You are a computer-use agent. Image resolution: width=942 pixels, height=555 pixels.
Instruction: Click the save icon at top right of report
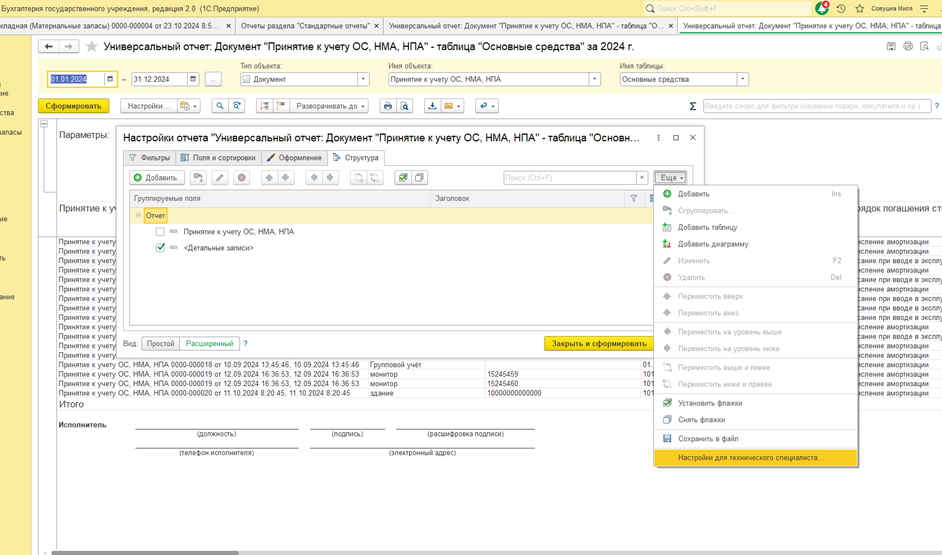(891, 46)
